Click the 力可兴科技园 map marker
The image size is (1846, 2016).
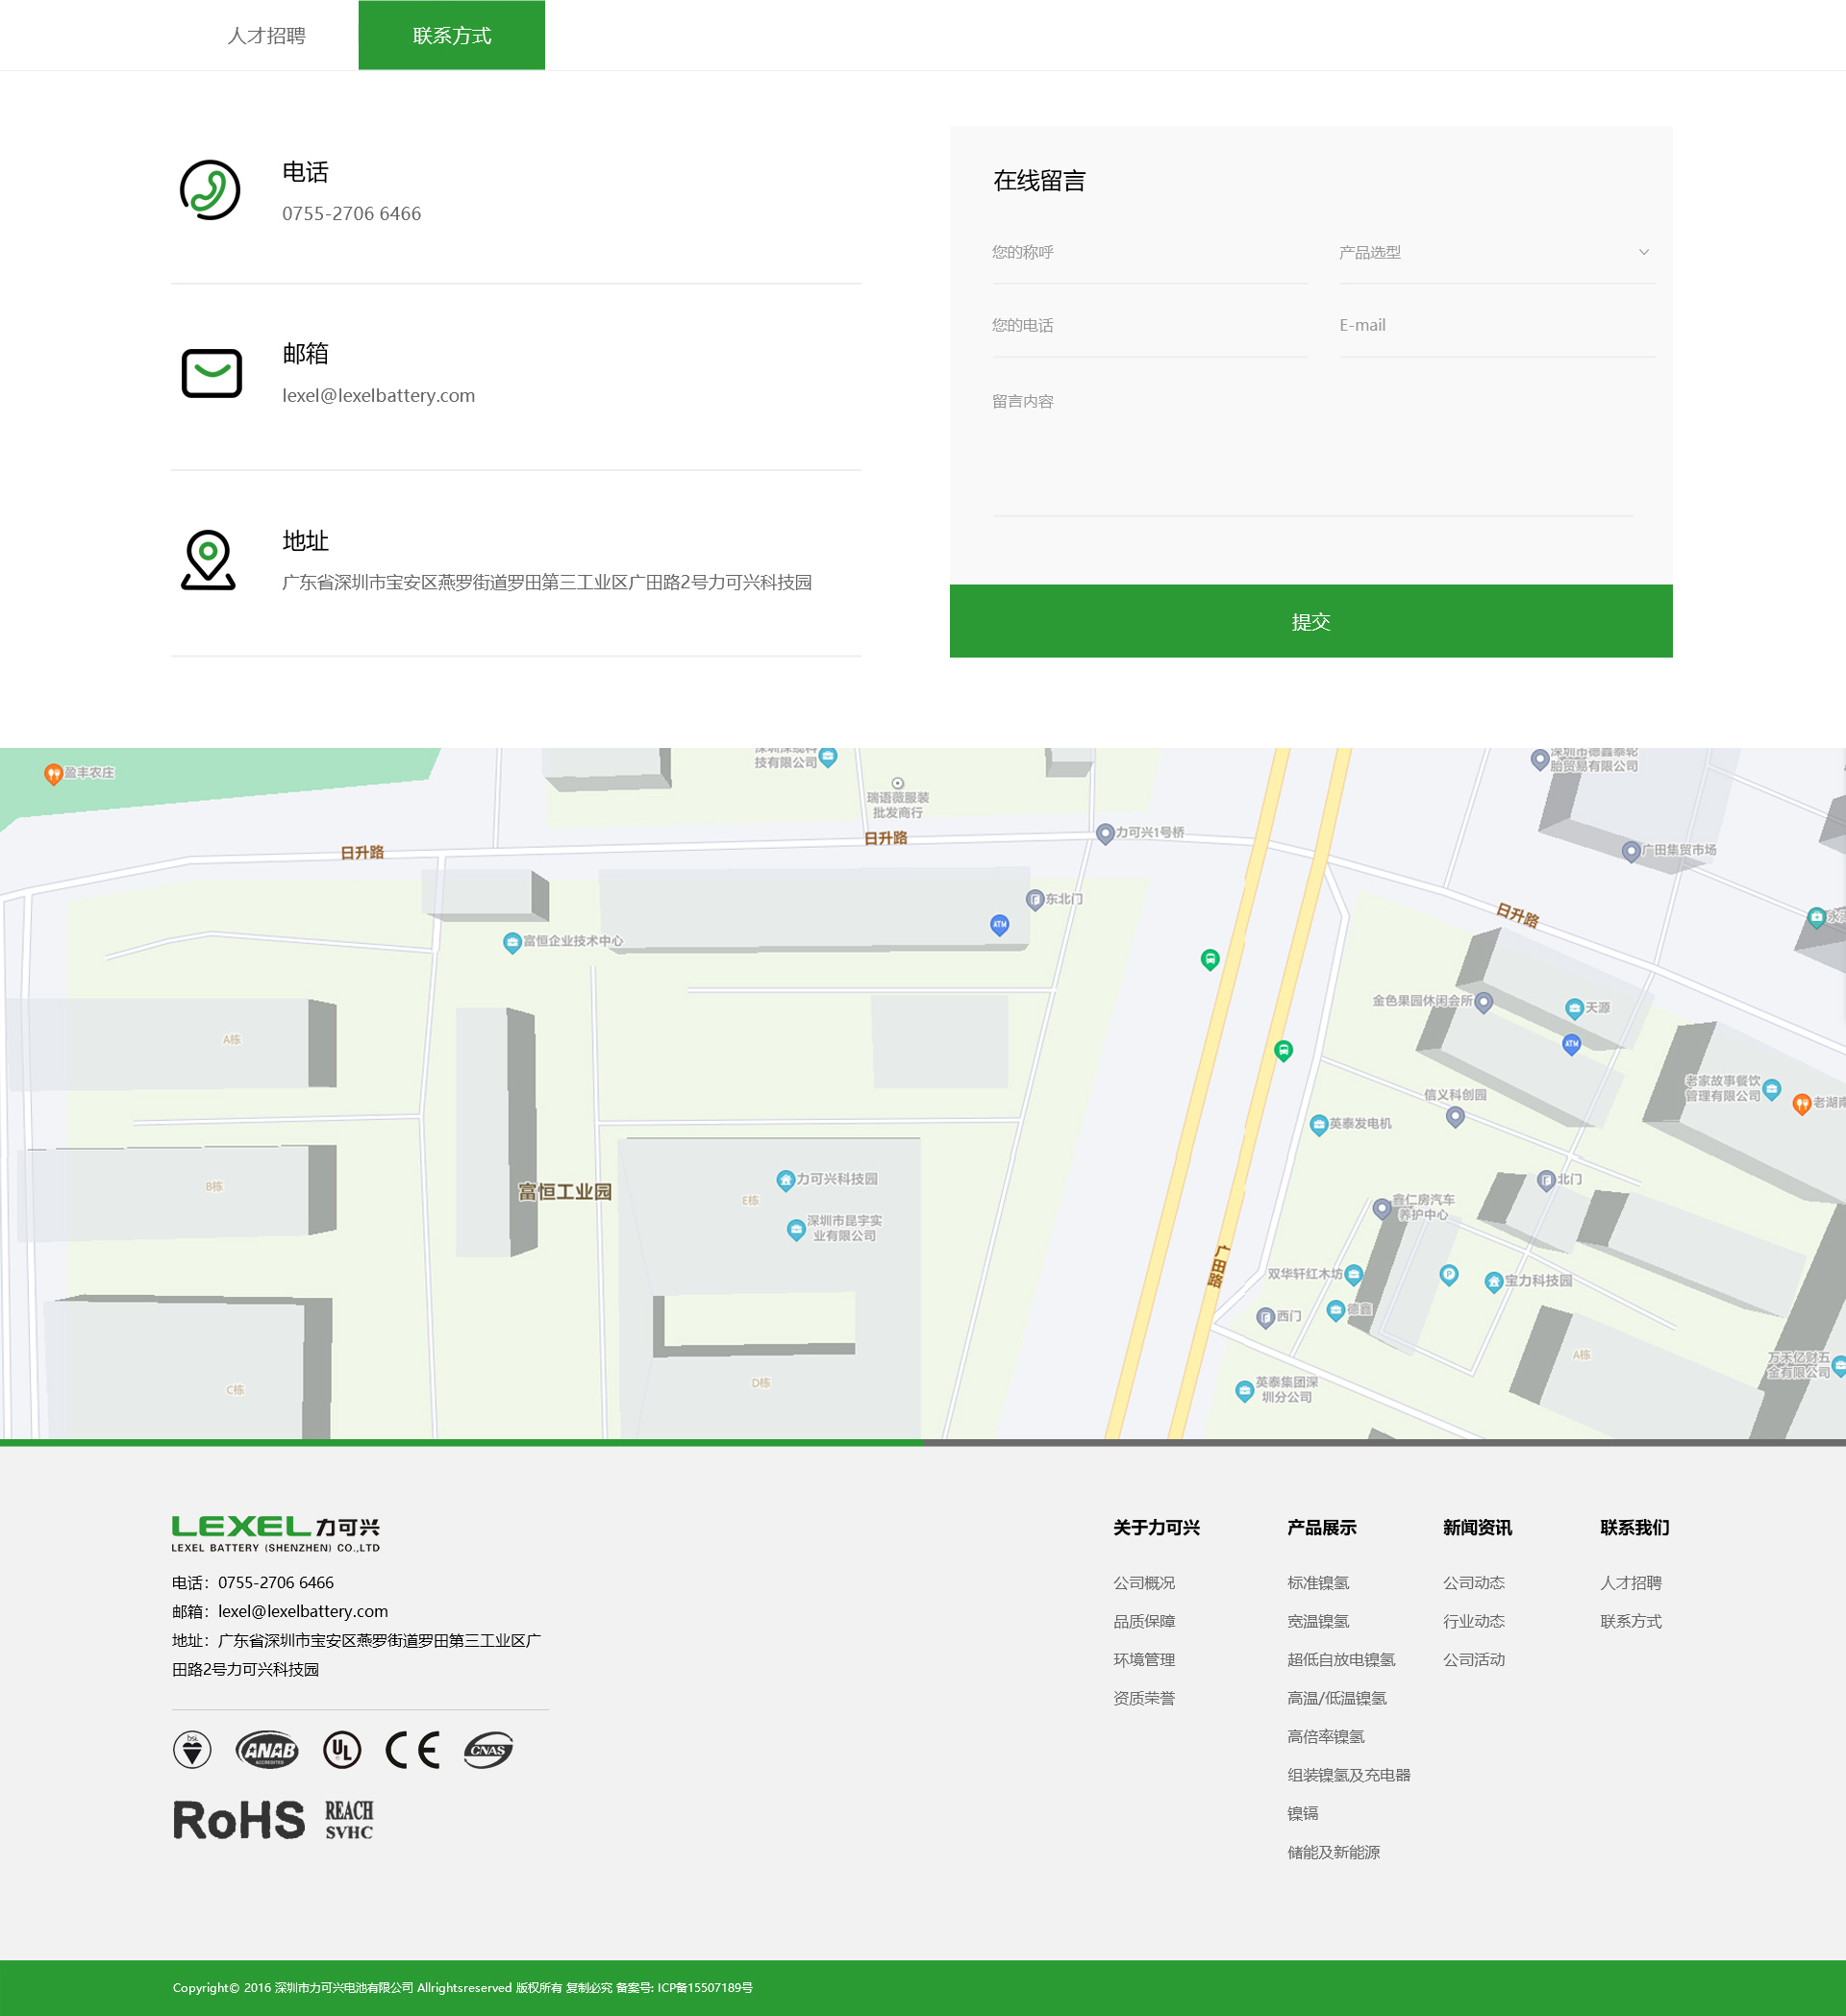coord(786,1180)
